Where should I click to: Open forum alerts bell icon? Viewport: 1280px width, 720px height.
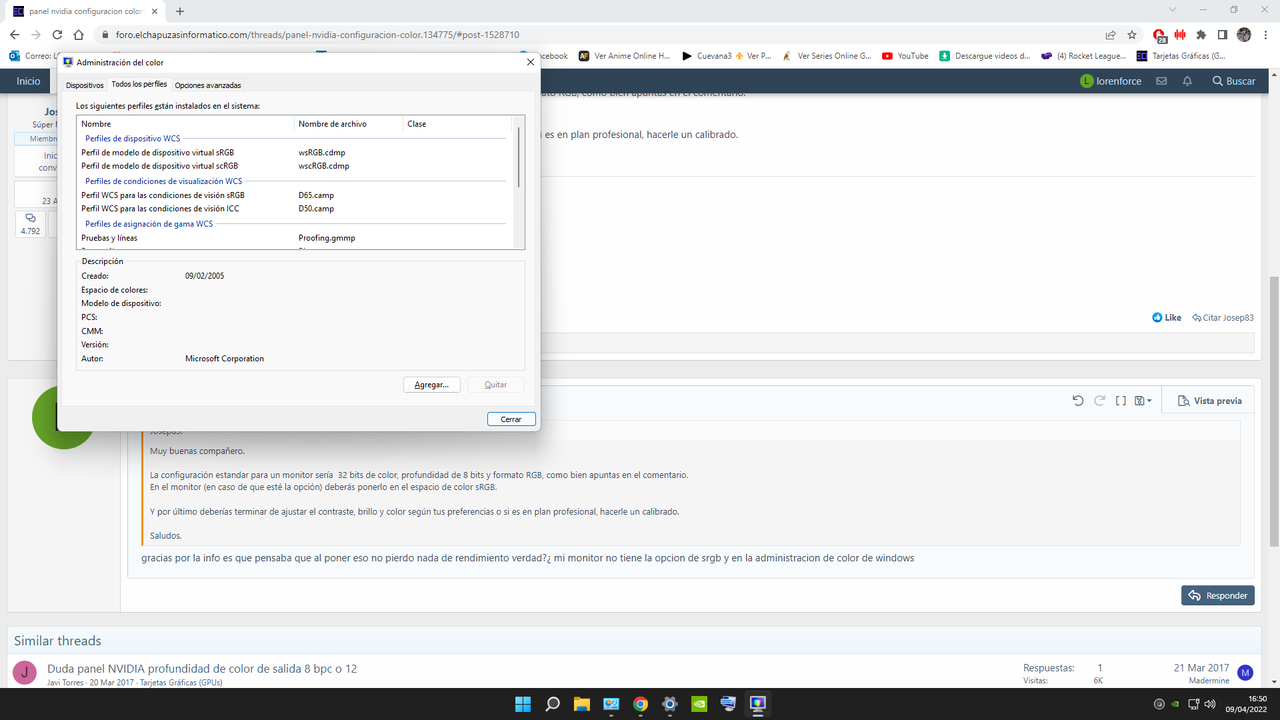[x=1187, y=81]
